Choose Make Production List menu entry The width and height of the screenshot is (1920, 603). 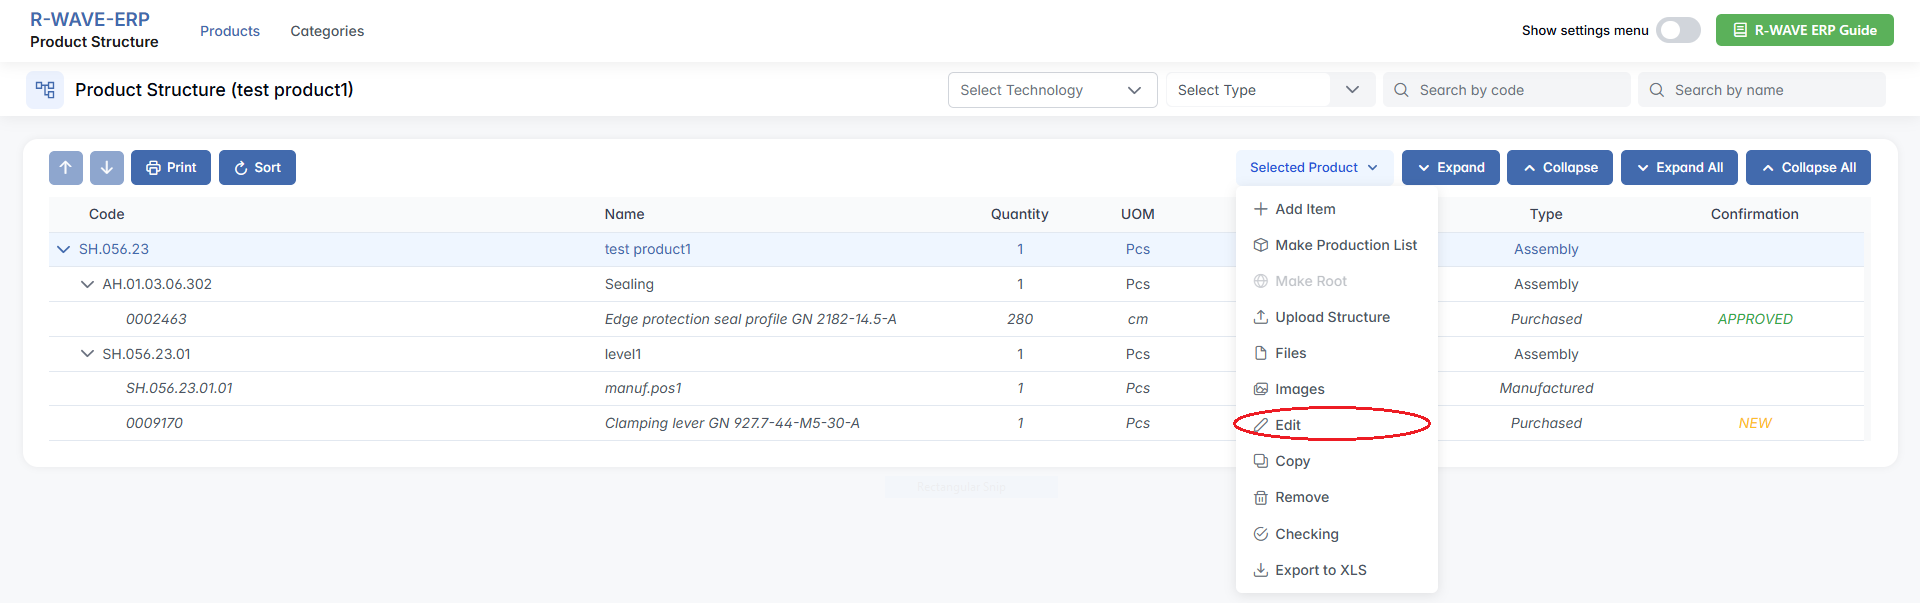point(1345,245)
